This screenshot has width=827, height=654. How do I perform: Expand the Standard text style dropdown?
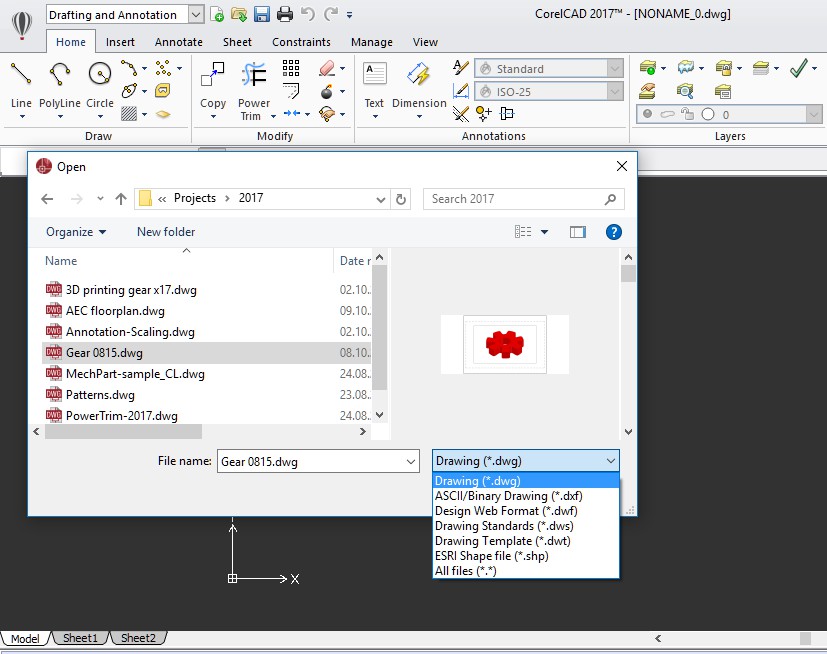point(615,69)
